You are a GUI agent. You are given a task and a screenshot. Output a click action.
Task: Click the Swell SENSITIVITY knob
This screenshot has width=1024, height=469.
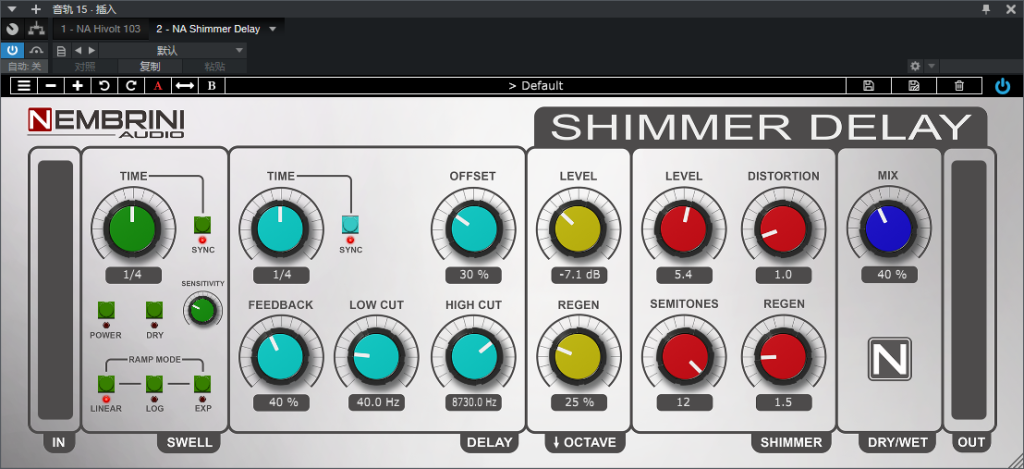coord(202,310)
